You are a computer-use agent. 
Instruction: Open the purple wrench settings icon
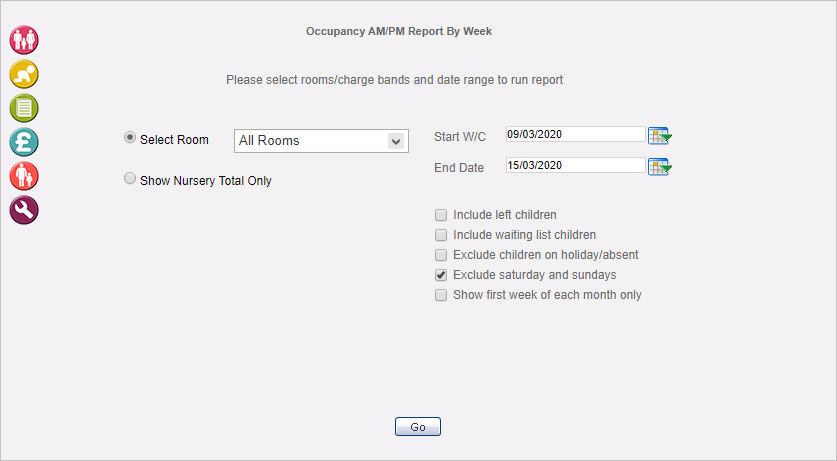[24, 210]
